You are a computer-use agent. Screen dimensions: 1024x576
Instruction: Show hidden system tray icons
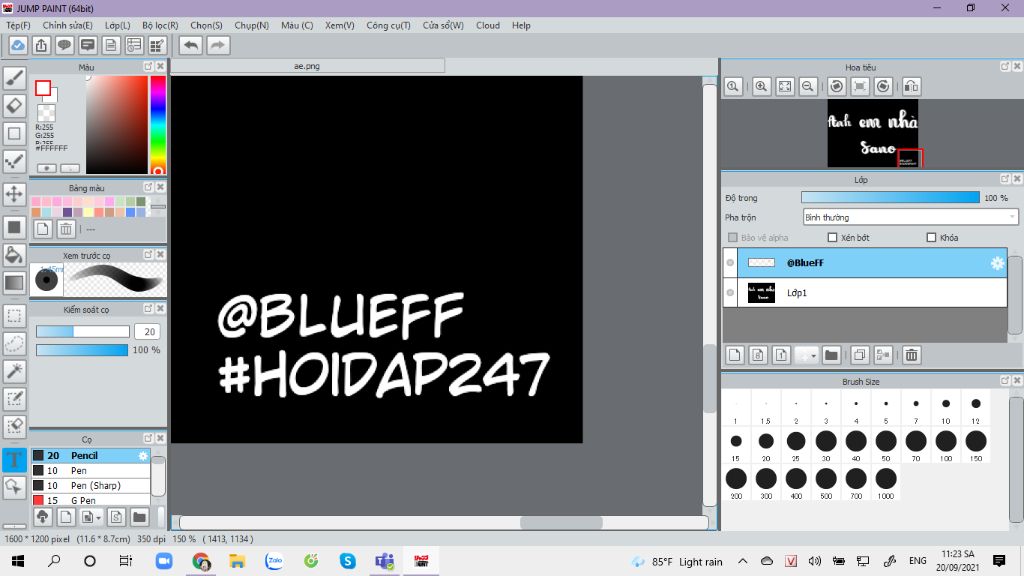pyautogui.click(x=743, y=561)
